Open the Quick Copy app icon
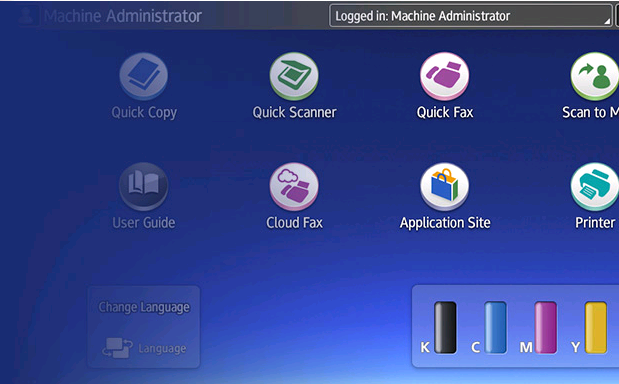 [144, 76]
